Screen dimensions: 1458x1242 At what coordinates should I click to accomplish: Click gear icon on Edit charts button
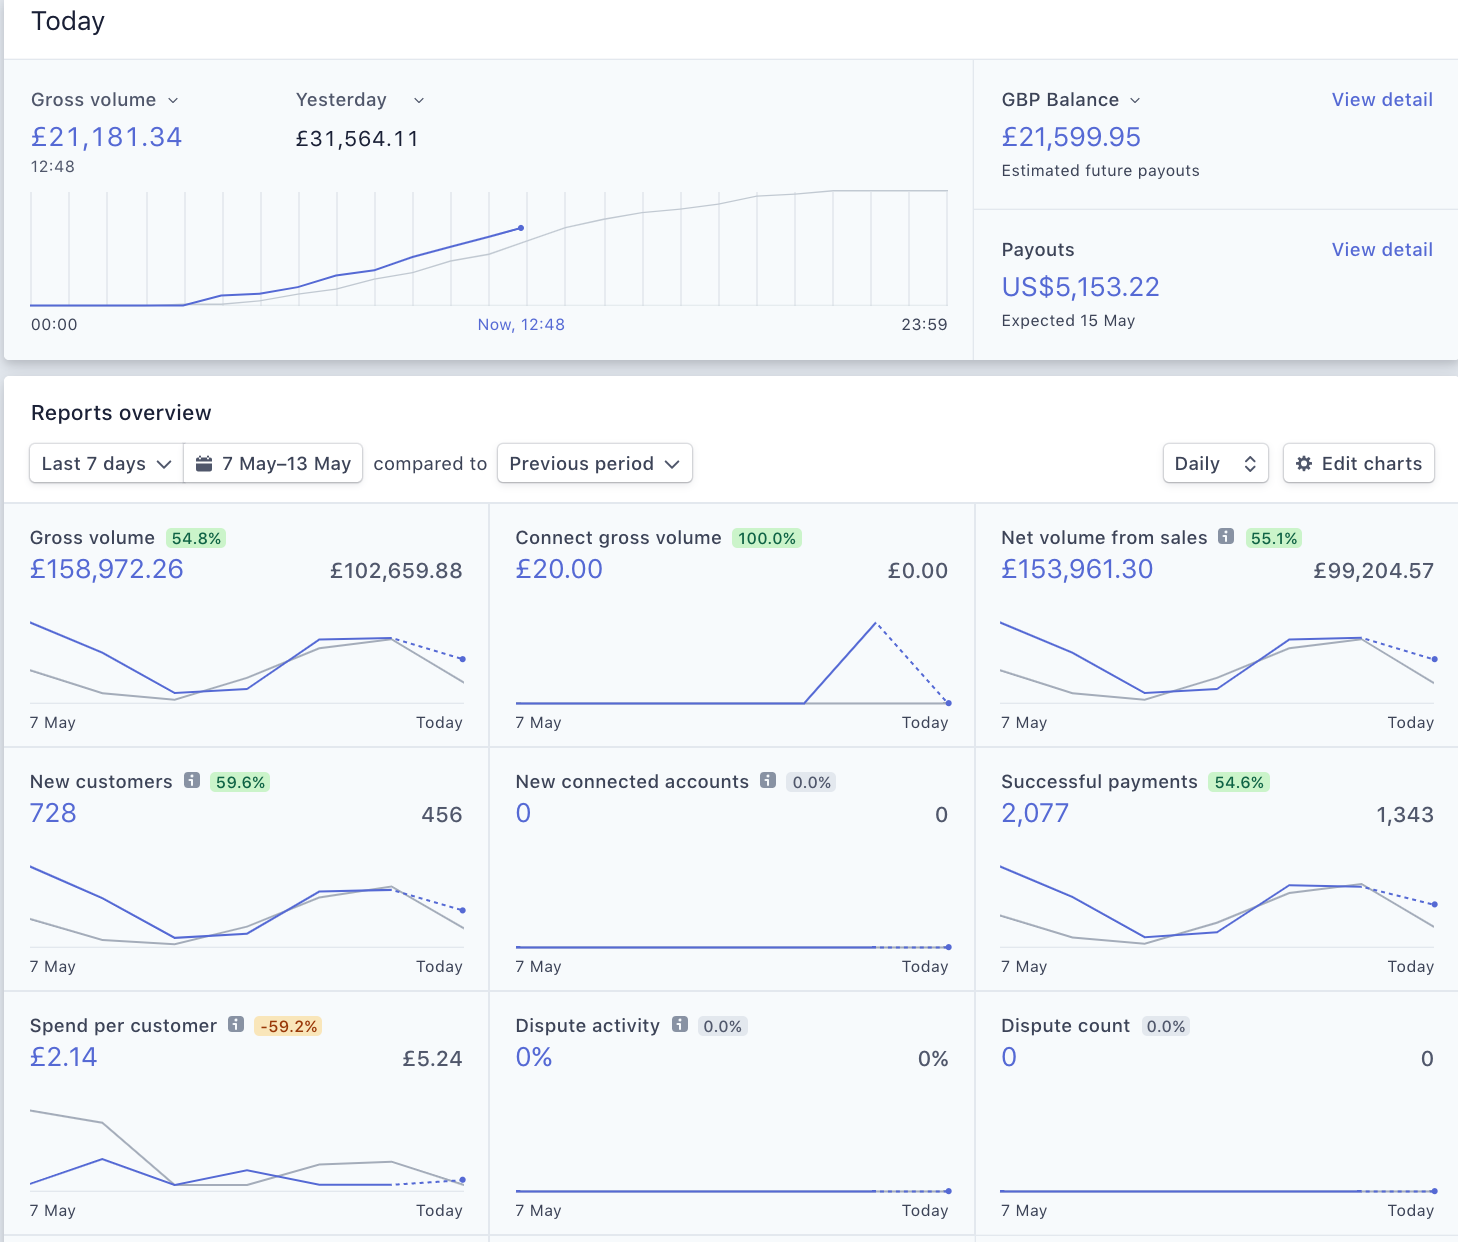(x=1304, y=464)
